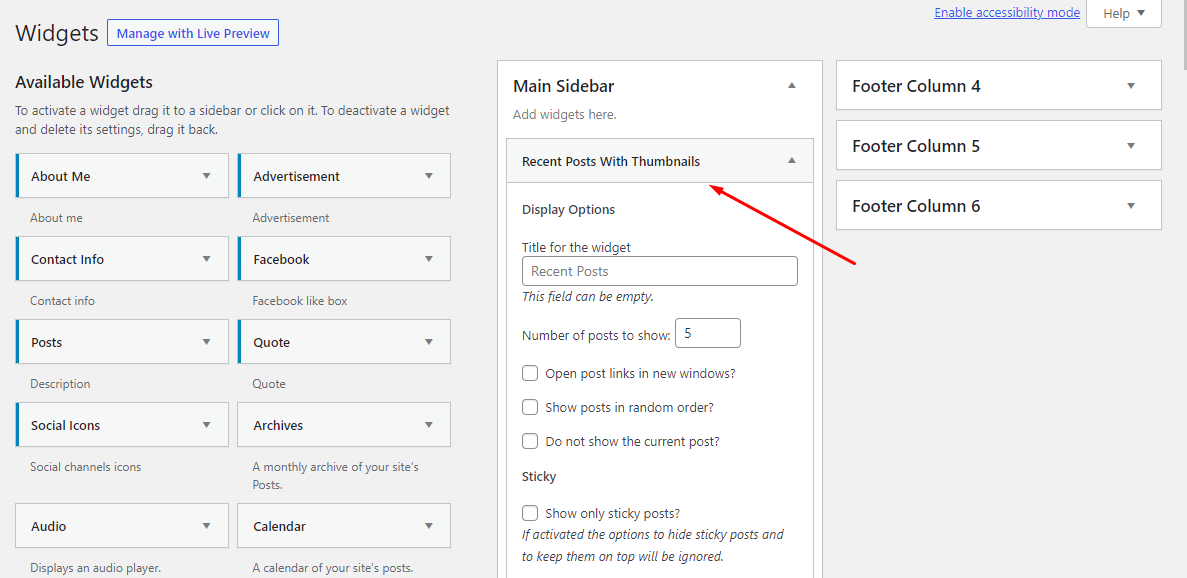Viewport: 1187px width, 578px height.
Task: Expand the Contact Info widget arrow
Action: pos(207,259)
